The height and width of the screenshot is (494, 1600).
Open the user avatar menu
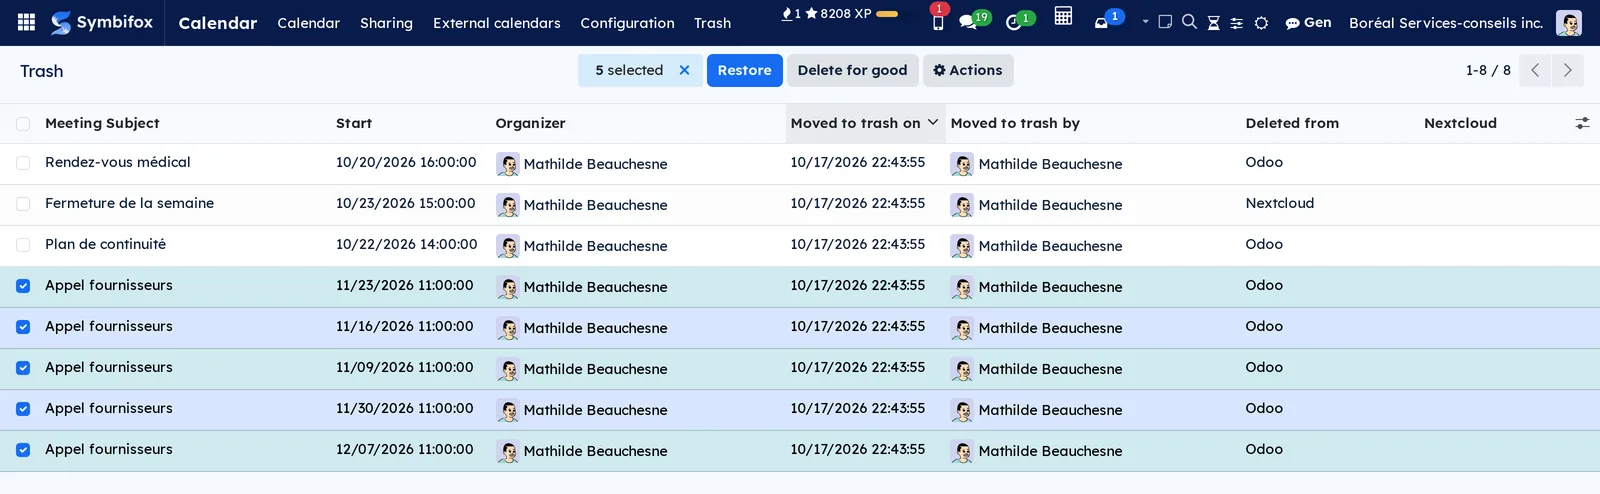point(1569,23)
